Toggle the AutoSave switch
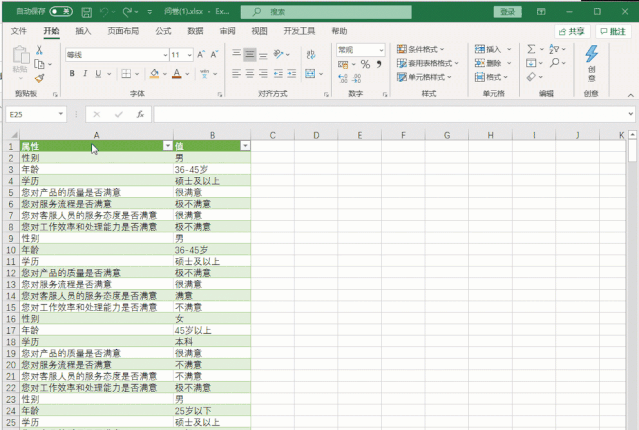Image resolution: width=639 pixels, height=430 pixels. (61, 11)
